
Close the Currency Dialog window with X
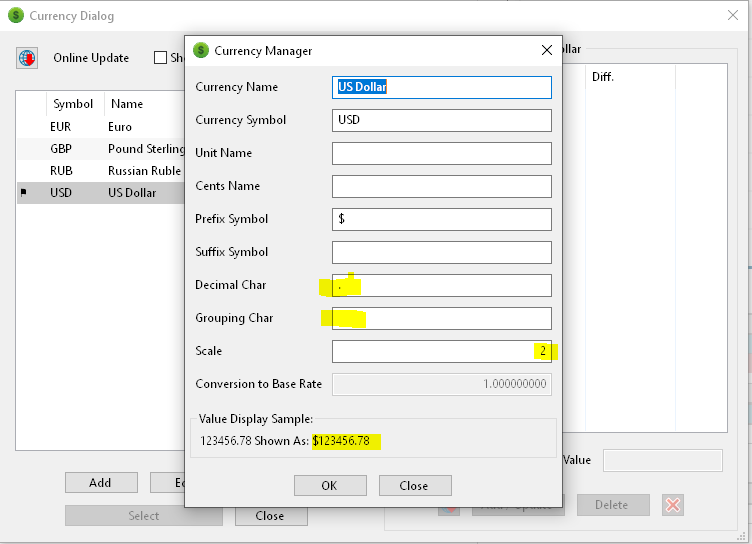(731, 16)
